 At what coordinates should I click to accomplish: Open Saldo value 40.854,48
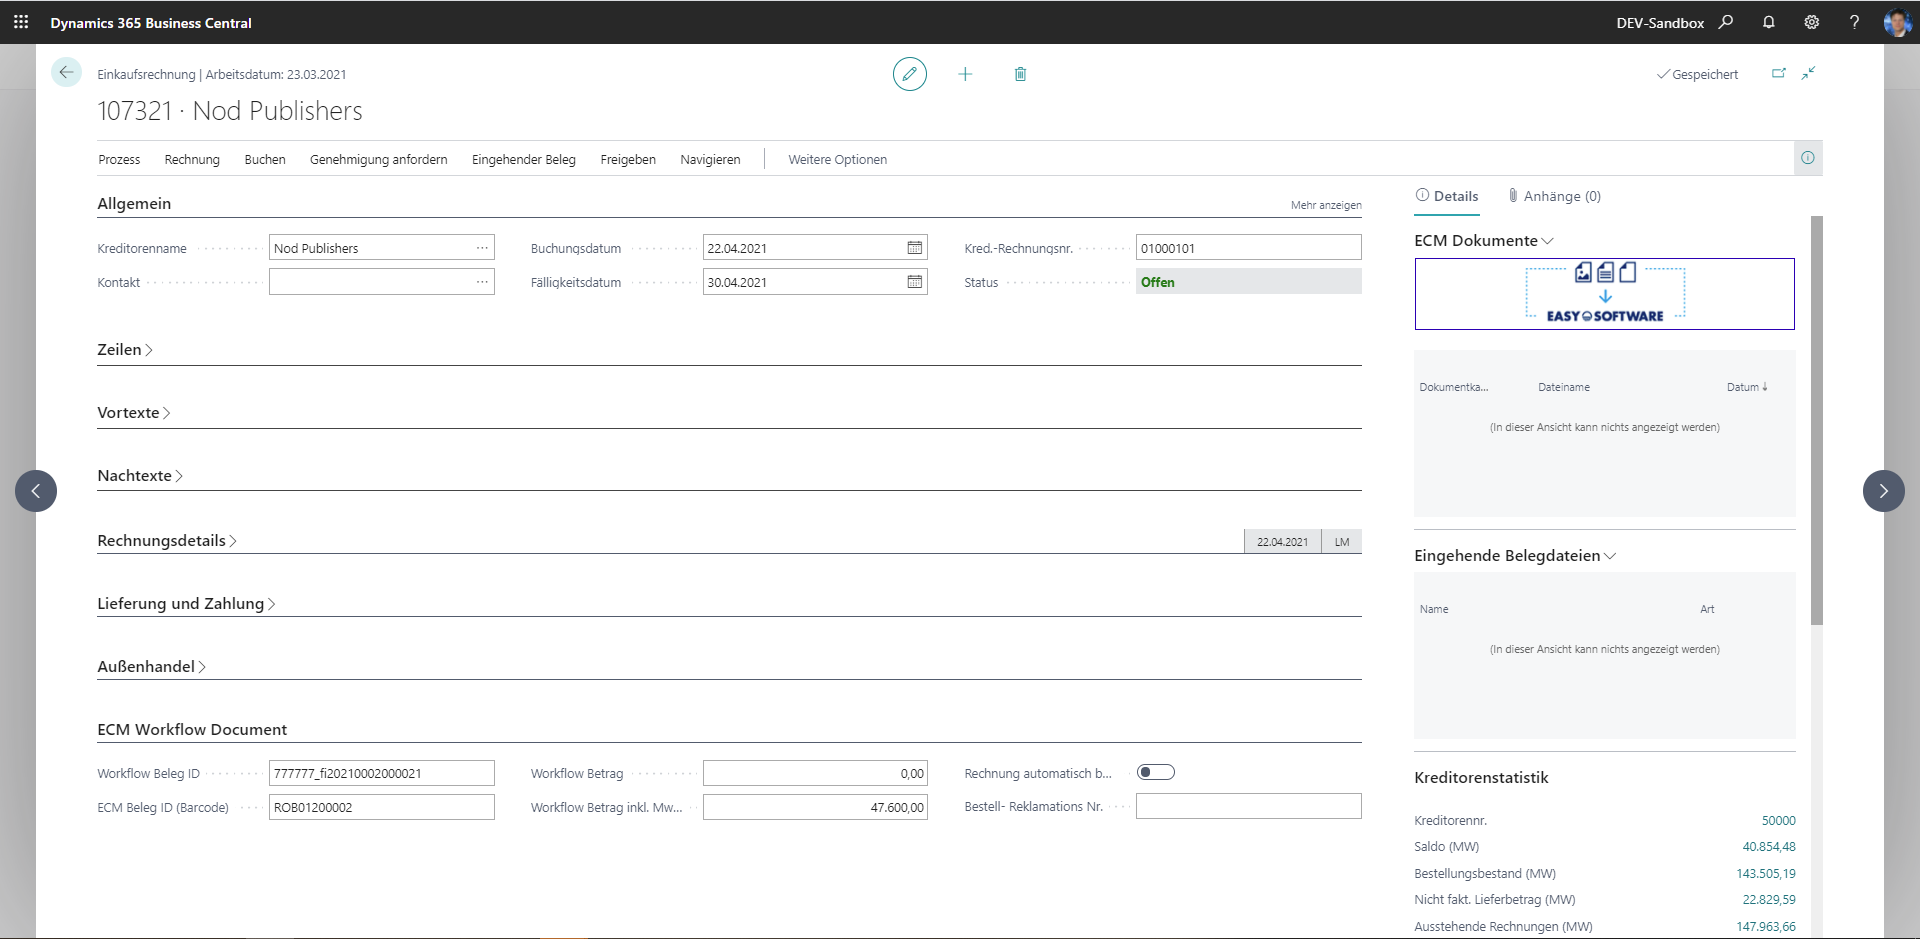tap(1769, 847)
